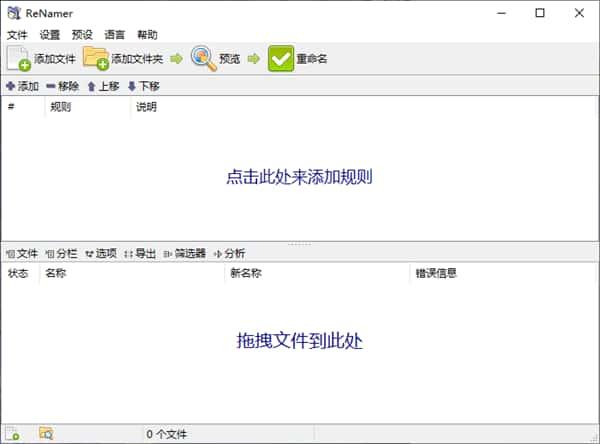This screenshot has height=444, width=600.
Task: Open the 语言 (Language) menu
Action: [x=115, y=34]
